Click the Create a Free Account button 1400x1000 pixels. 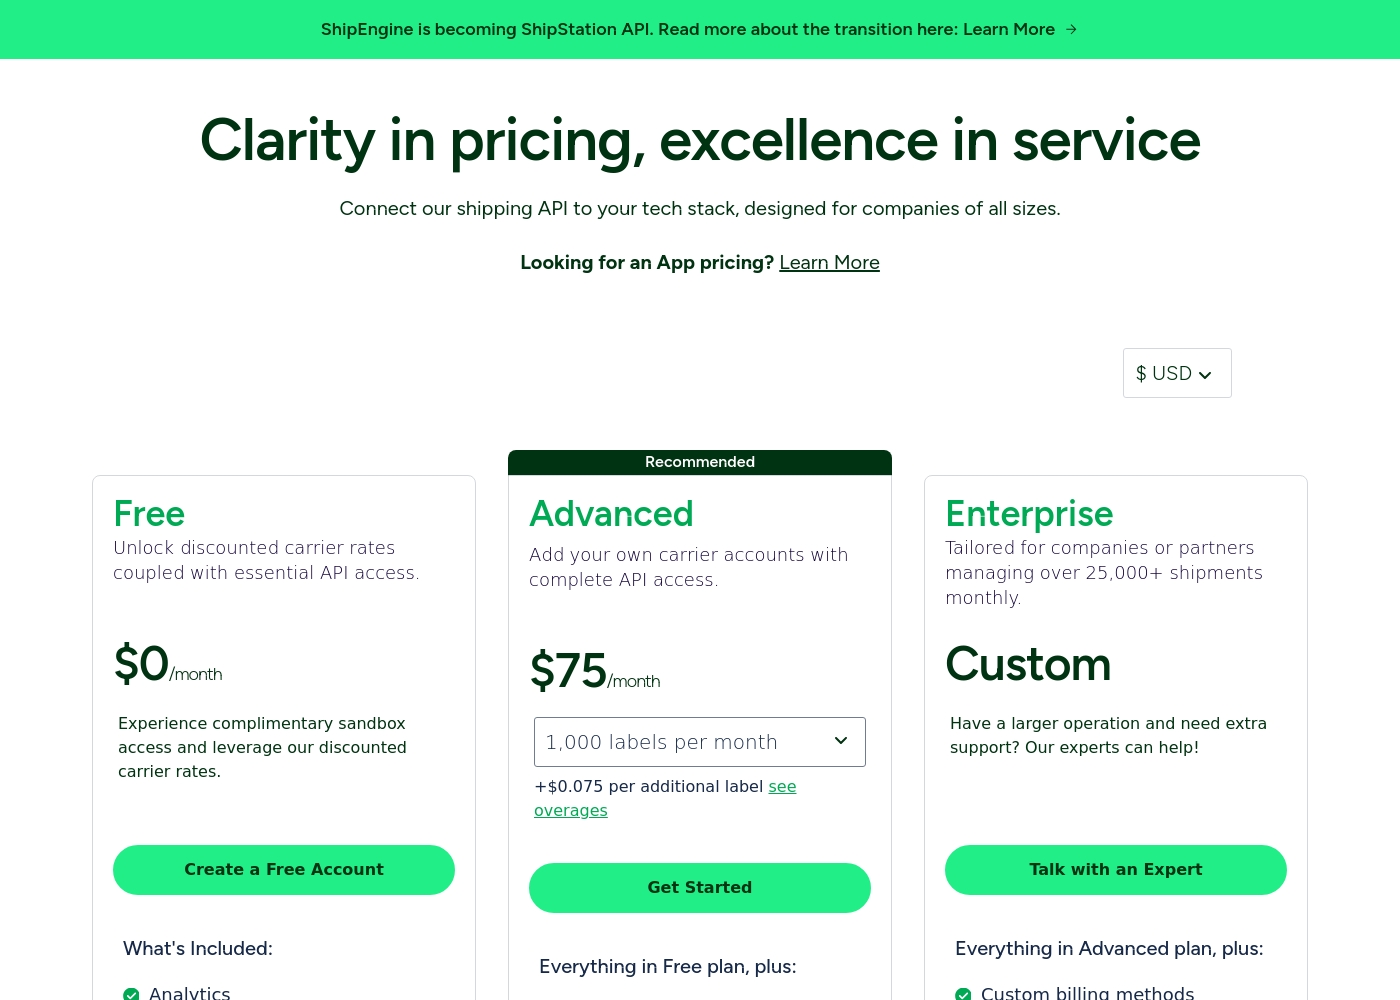point(284,870)
